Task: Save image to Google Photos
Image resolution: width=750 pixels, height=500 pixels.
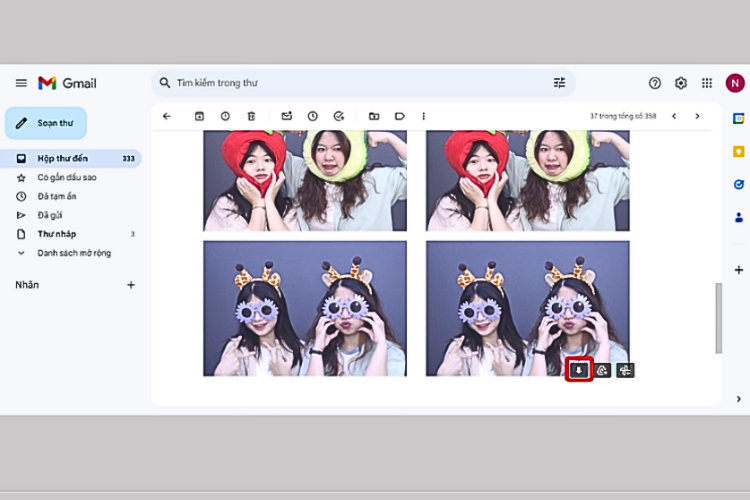Action: (x=625, y=370)
